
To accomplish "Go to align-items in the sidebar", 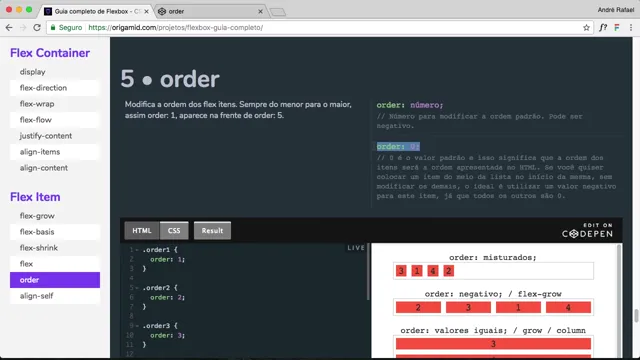I will (x=55, y=152).
